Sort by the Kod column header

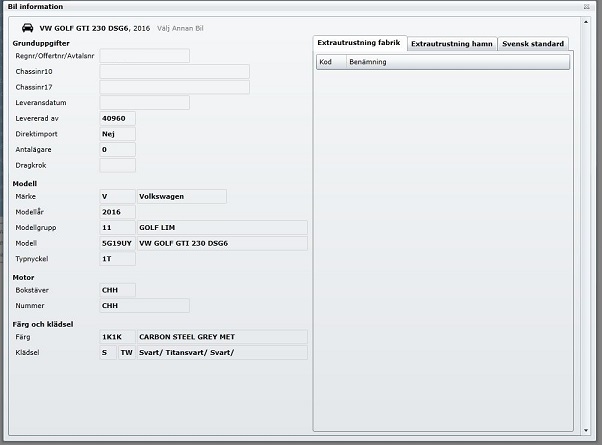(329, 62)
